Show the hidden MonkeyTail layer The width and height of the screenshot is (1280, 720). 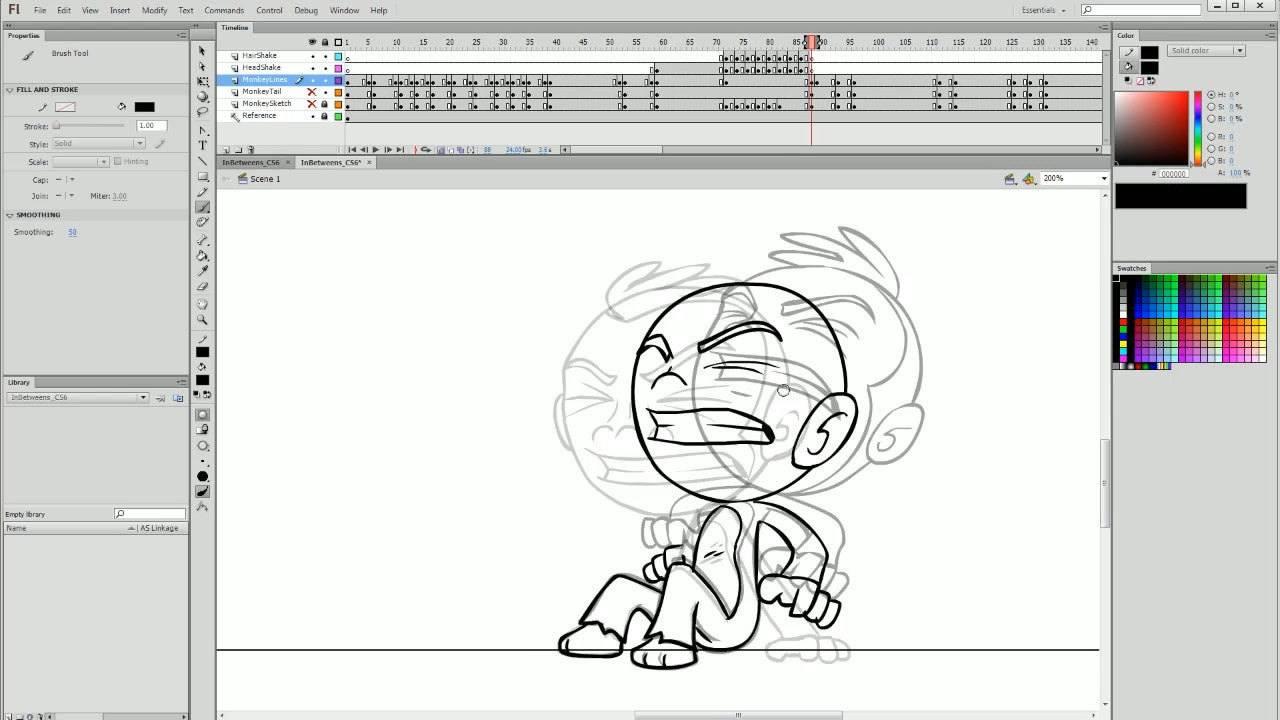[x=312, y=92]
